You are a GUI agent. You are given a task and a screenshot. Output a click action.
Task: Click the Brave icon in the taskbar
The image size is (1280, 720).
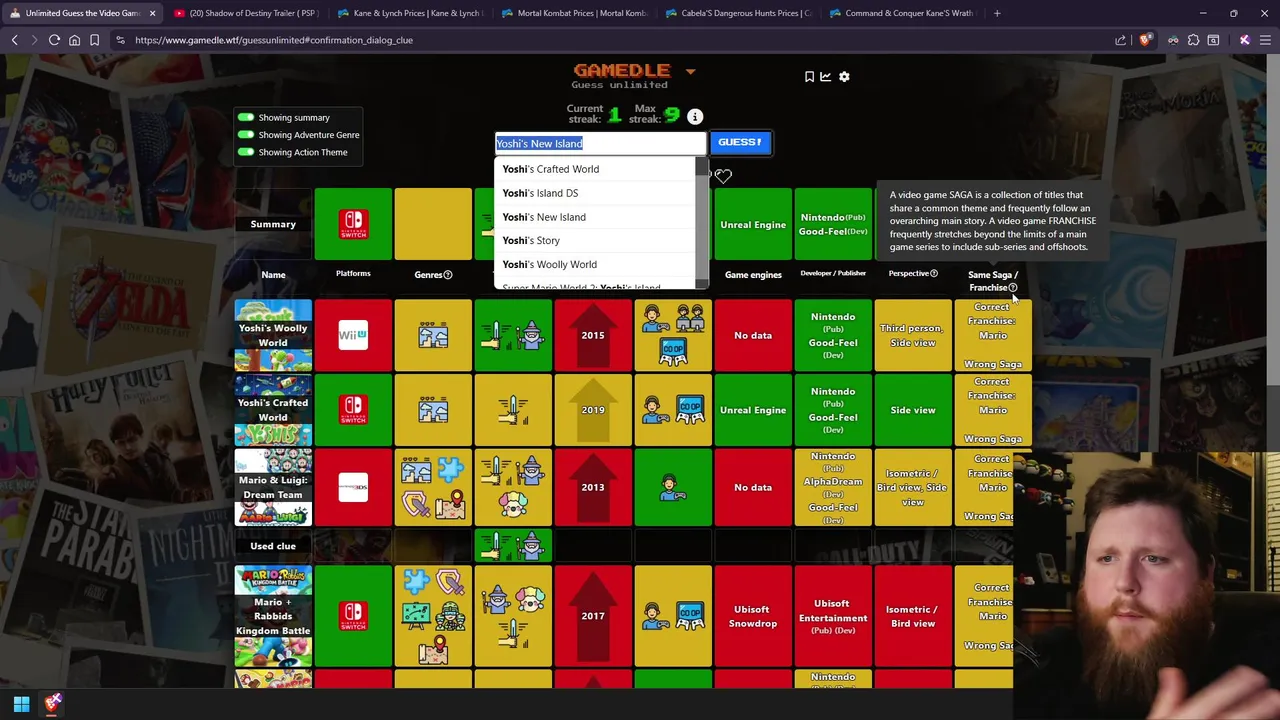(x=53, y=704)
